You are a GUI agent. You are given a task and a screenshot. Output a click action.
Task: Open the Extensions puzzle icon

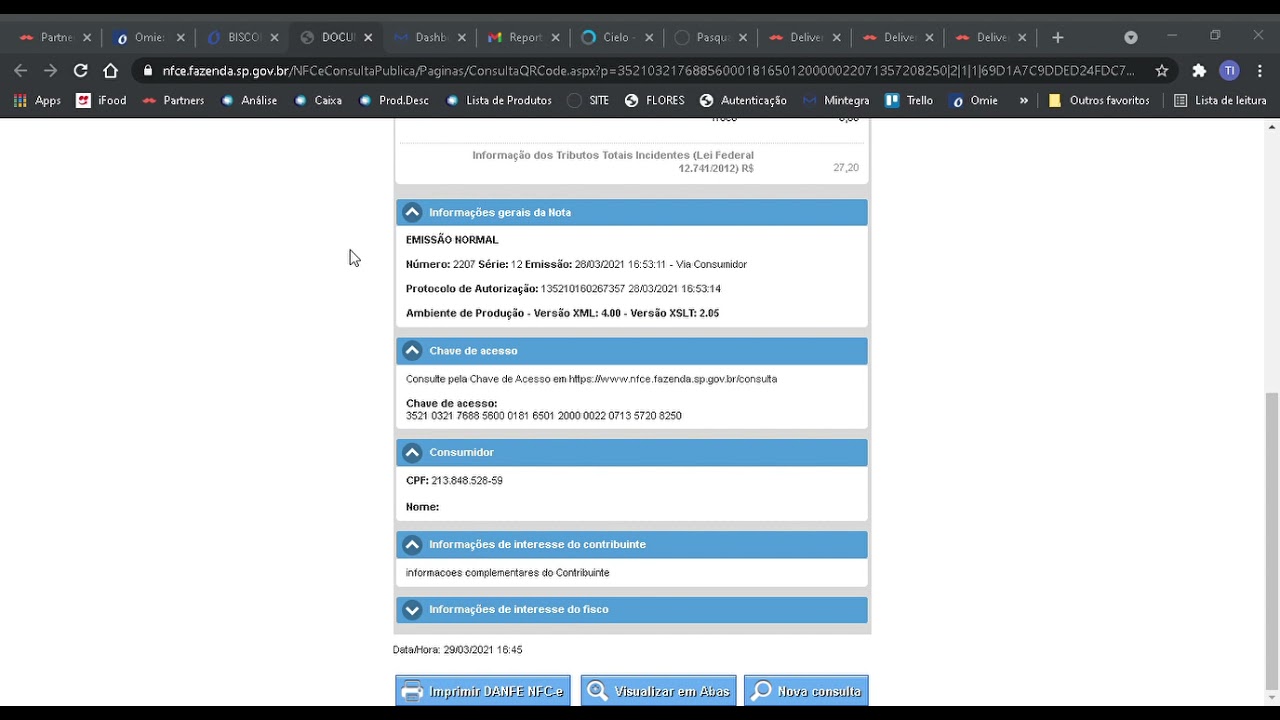click(x=1199, y=70)
